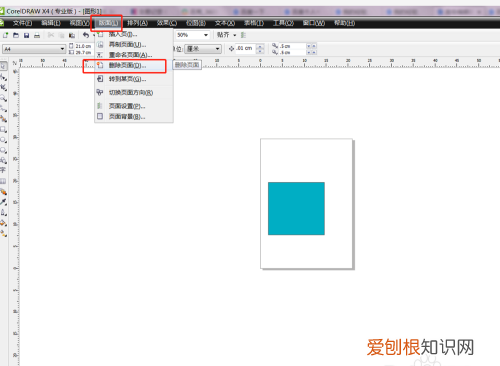
Task: Open the 排列(A) Arrange menu
Action: pyautogui.click(x=137, y=23)
